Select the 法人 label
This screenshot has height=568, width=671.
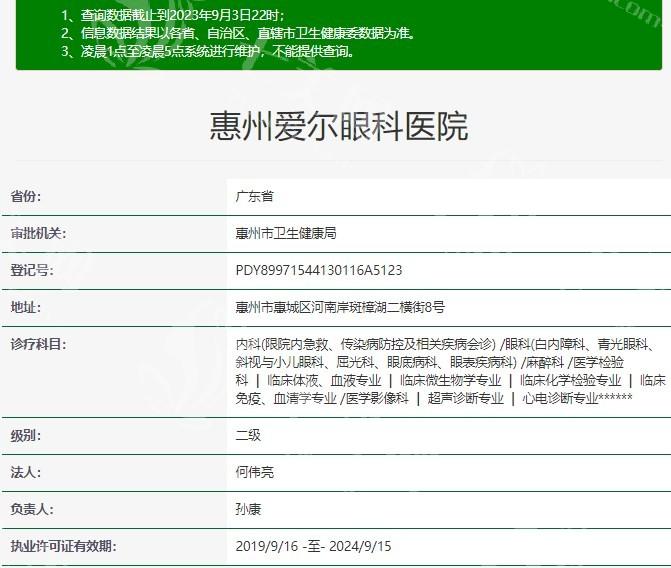click(26, 472)
